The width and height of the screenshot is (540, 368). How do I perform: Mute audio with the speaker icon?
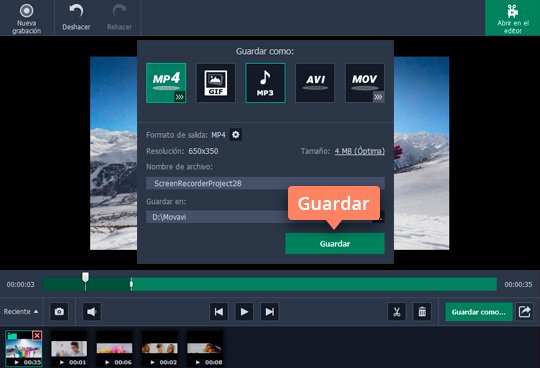coord(92,312)
